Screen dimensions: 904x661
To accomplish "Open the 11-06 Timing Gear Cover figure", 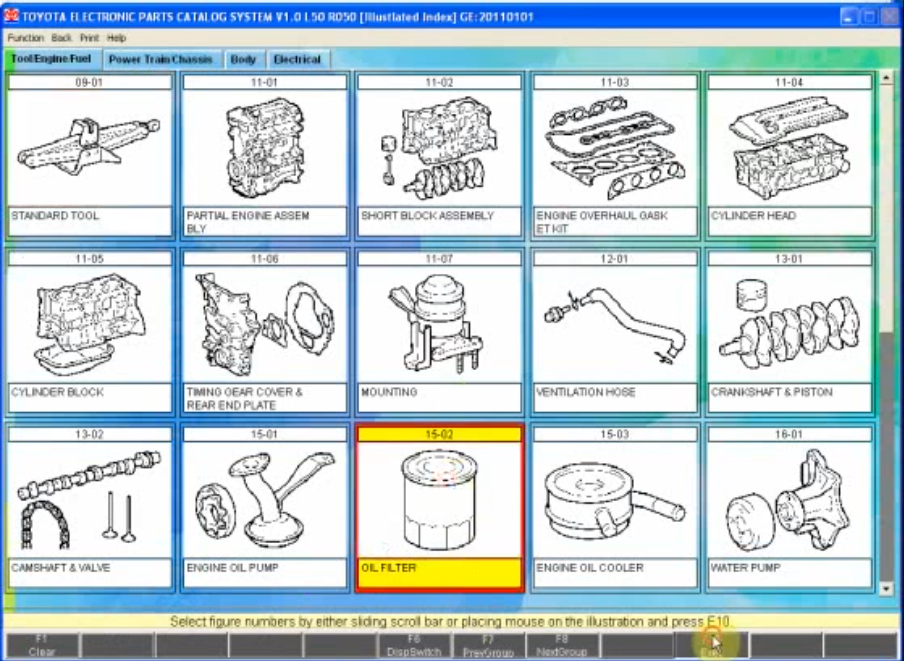I will (265, 332).
